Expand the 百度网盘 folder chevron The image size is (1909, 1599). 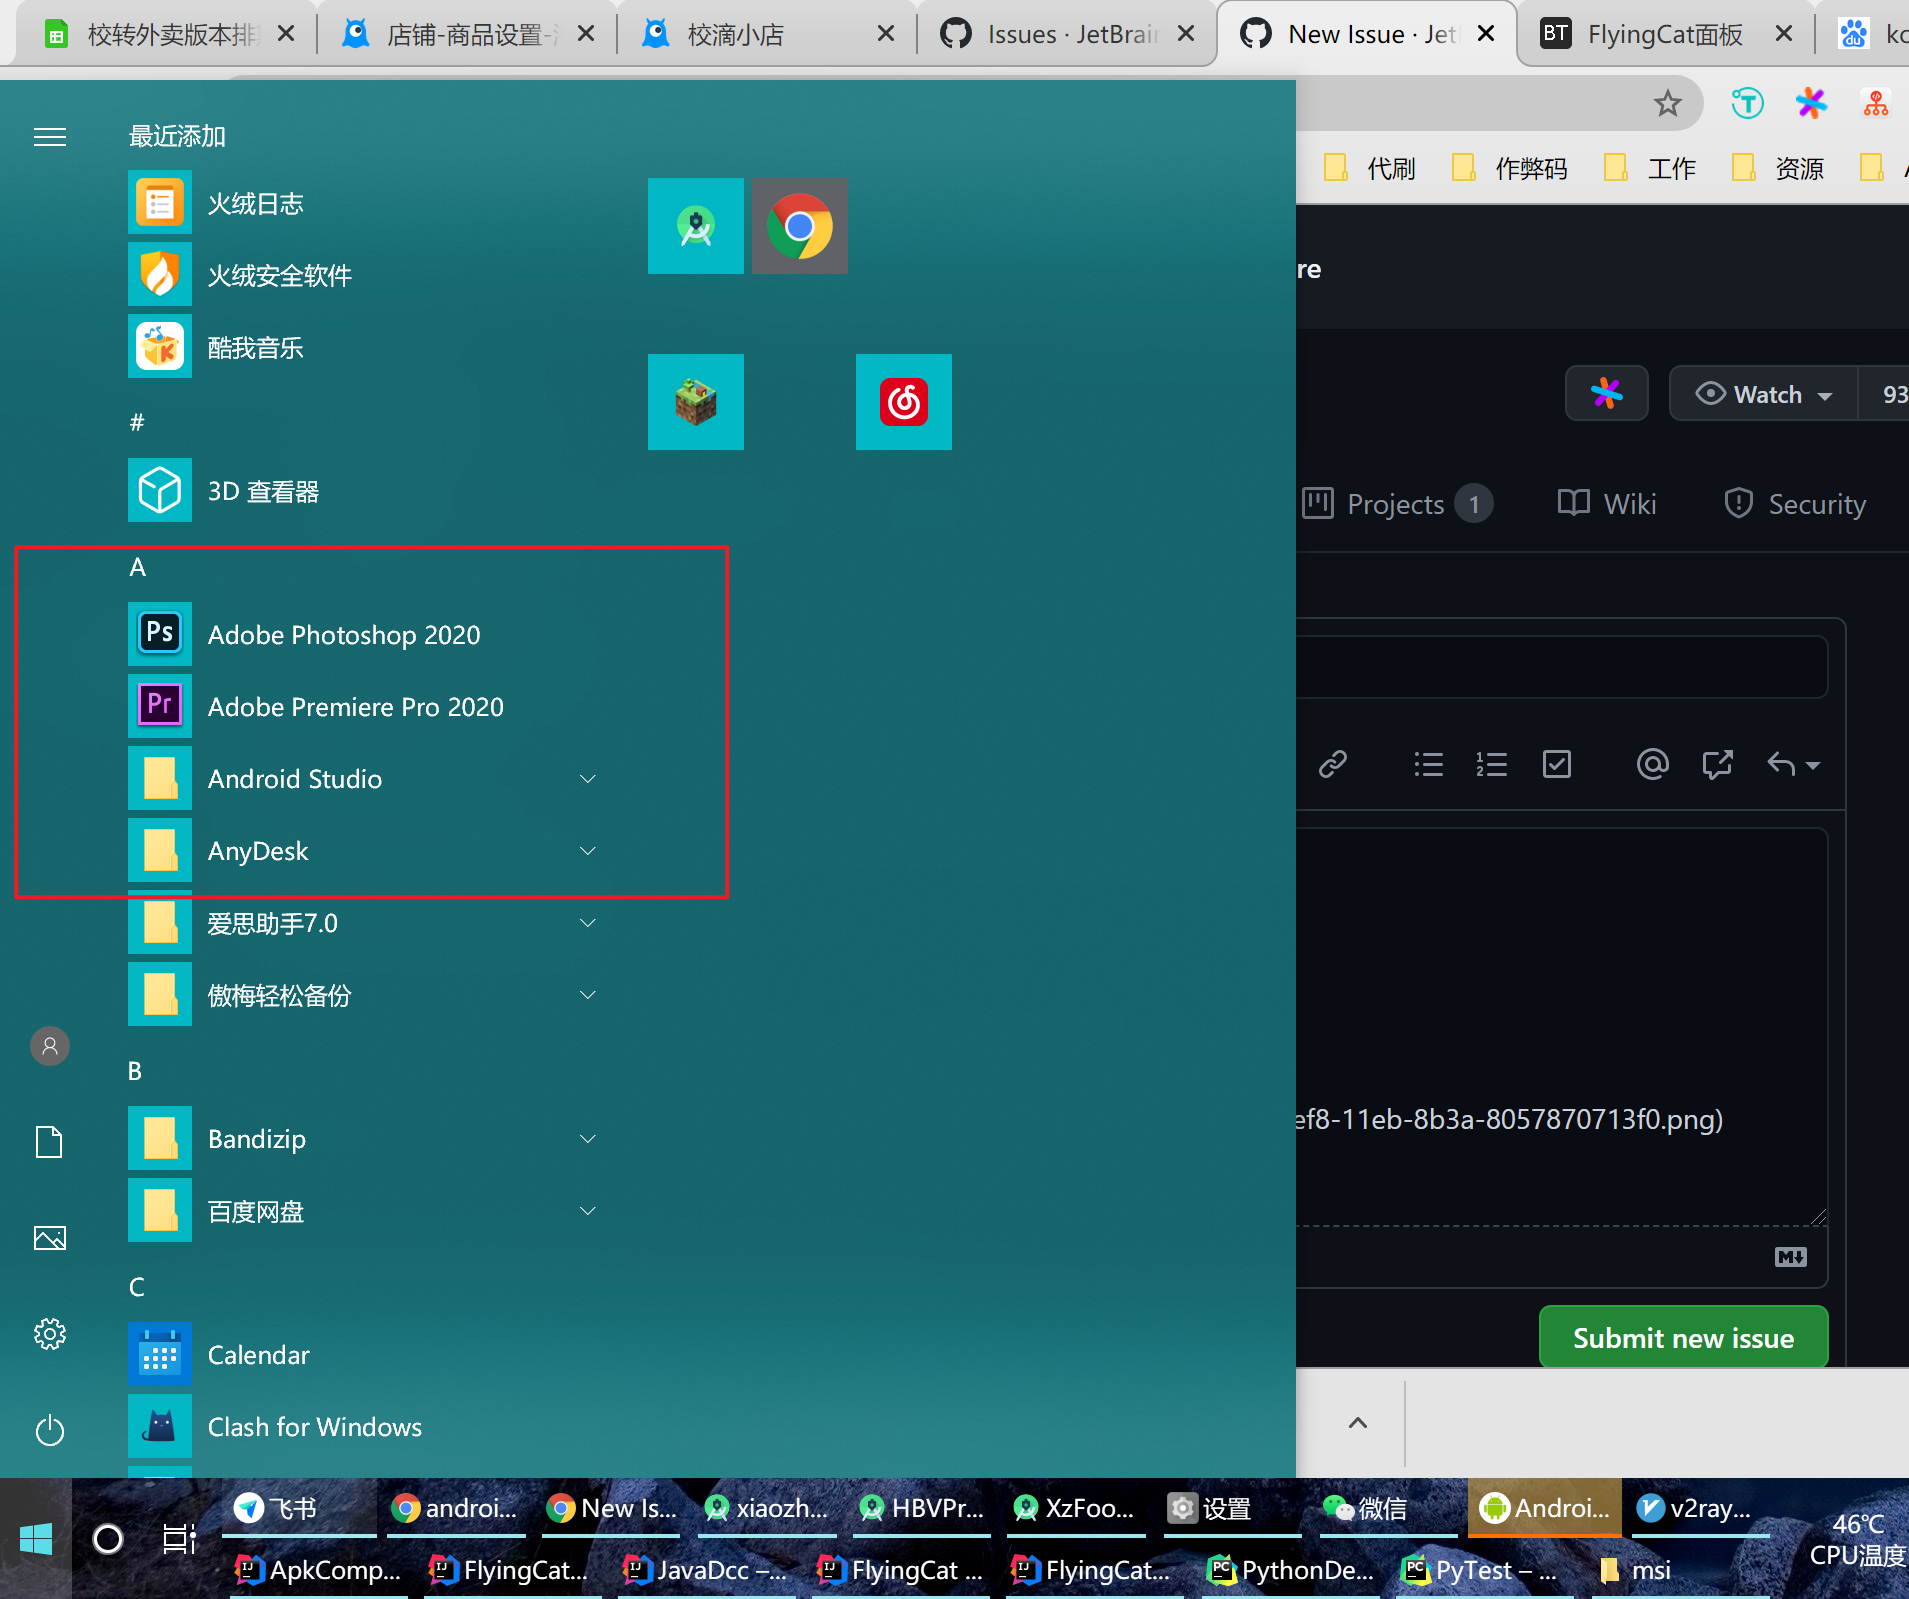588,1210
